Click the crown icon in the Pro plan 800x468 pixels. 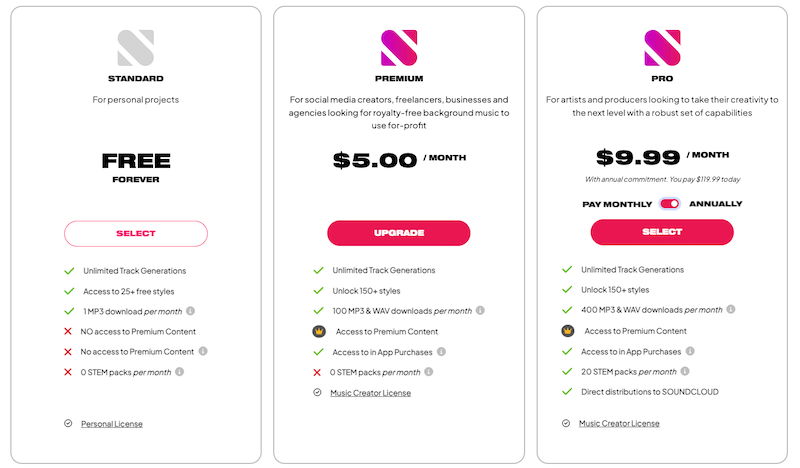[567, 331]
